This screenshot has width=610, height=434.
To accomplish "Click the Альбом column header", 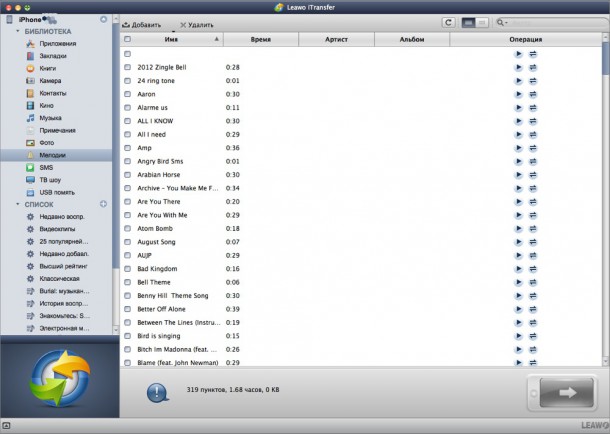I will tap(412, 39).
